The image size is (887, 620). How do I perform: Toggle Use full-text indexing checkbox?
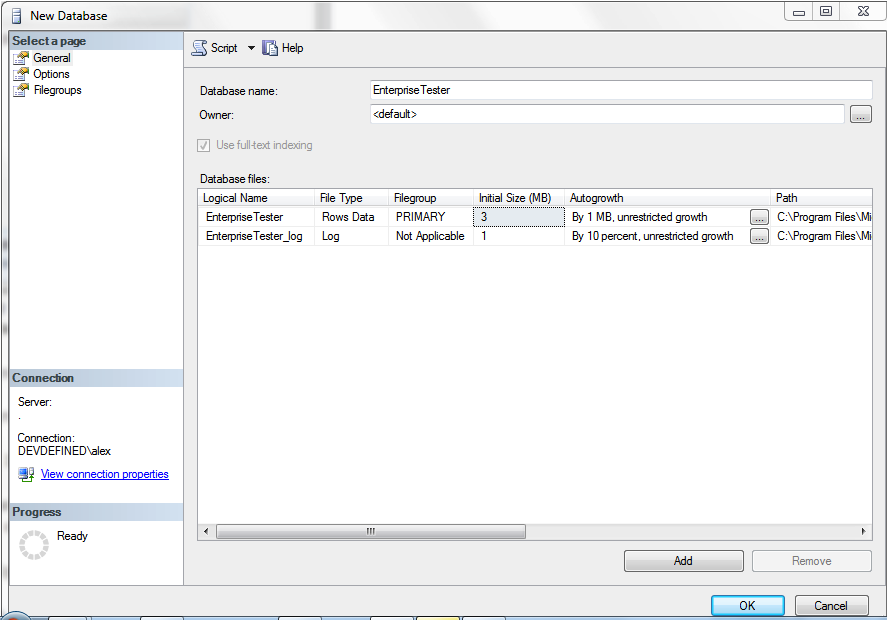pyautogui.click(x=205, y=146)
